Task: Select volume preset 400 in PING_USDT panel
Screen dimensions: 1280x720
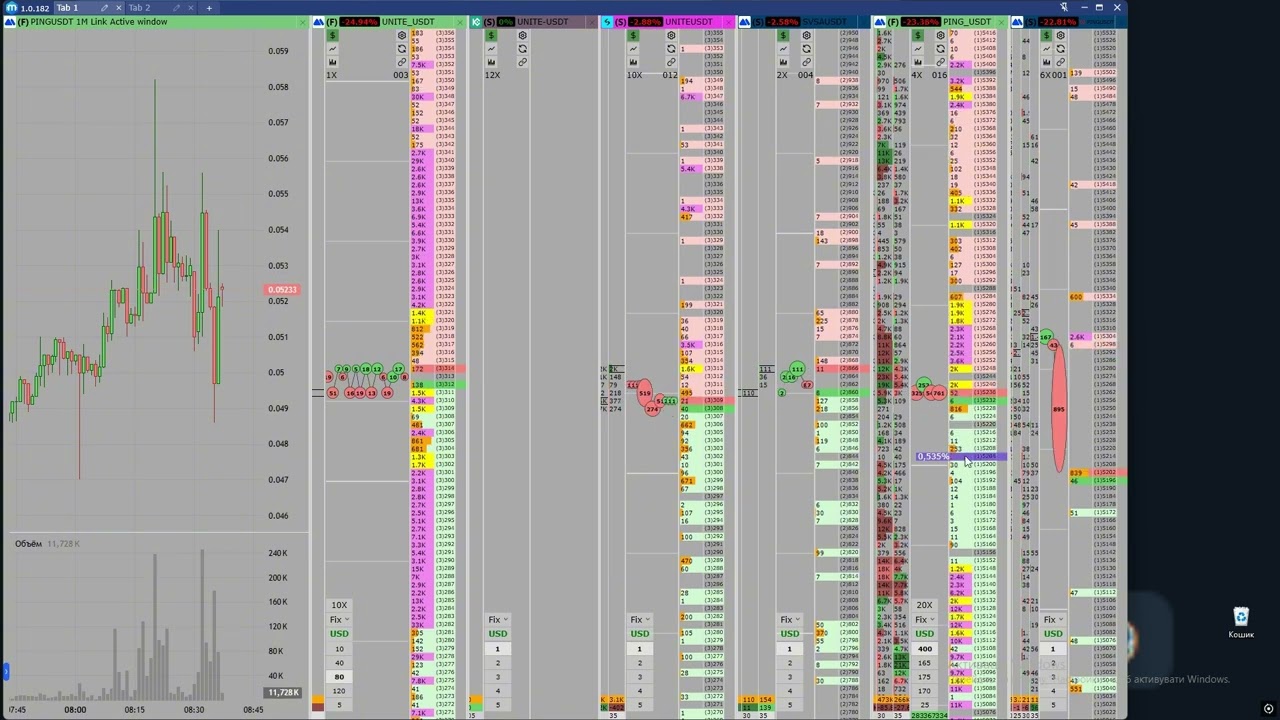Action: tap(924, 649)
